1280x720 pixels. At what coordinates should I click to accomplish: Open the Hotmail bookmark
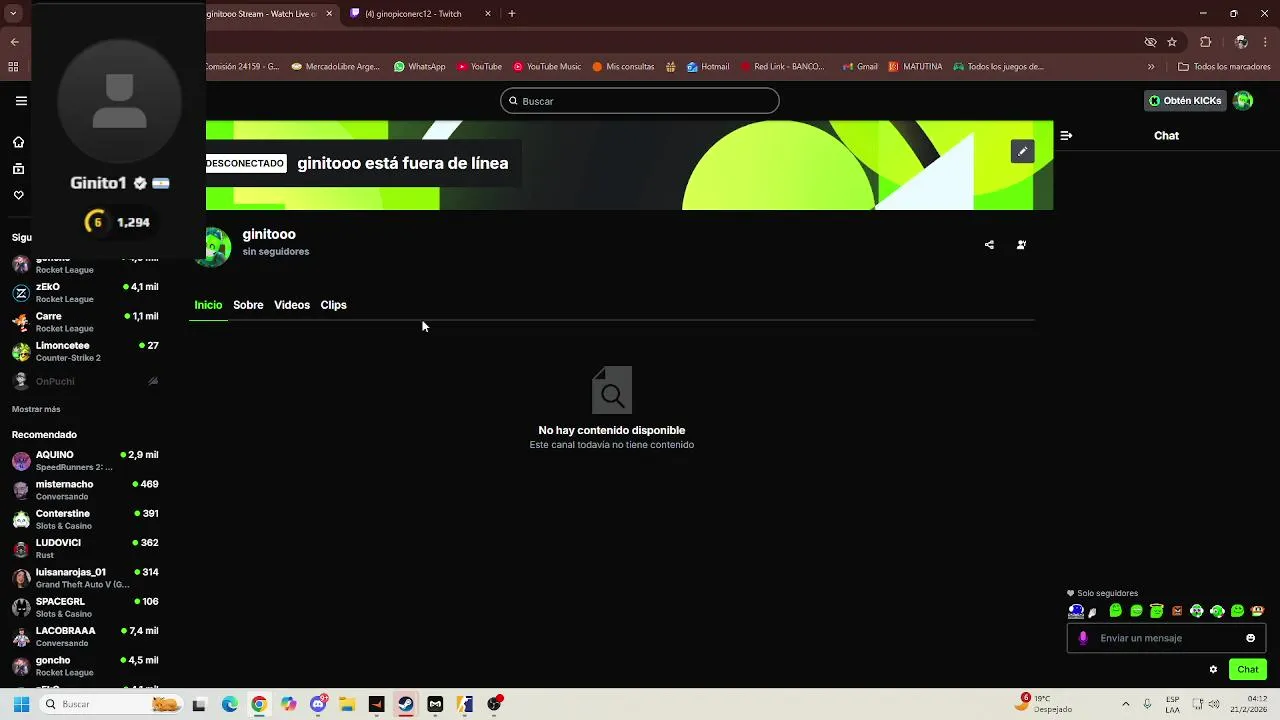pos(708,67)
